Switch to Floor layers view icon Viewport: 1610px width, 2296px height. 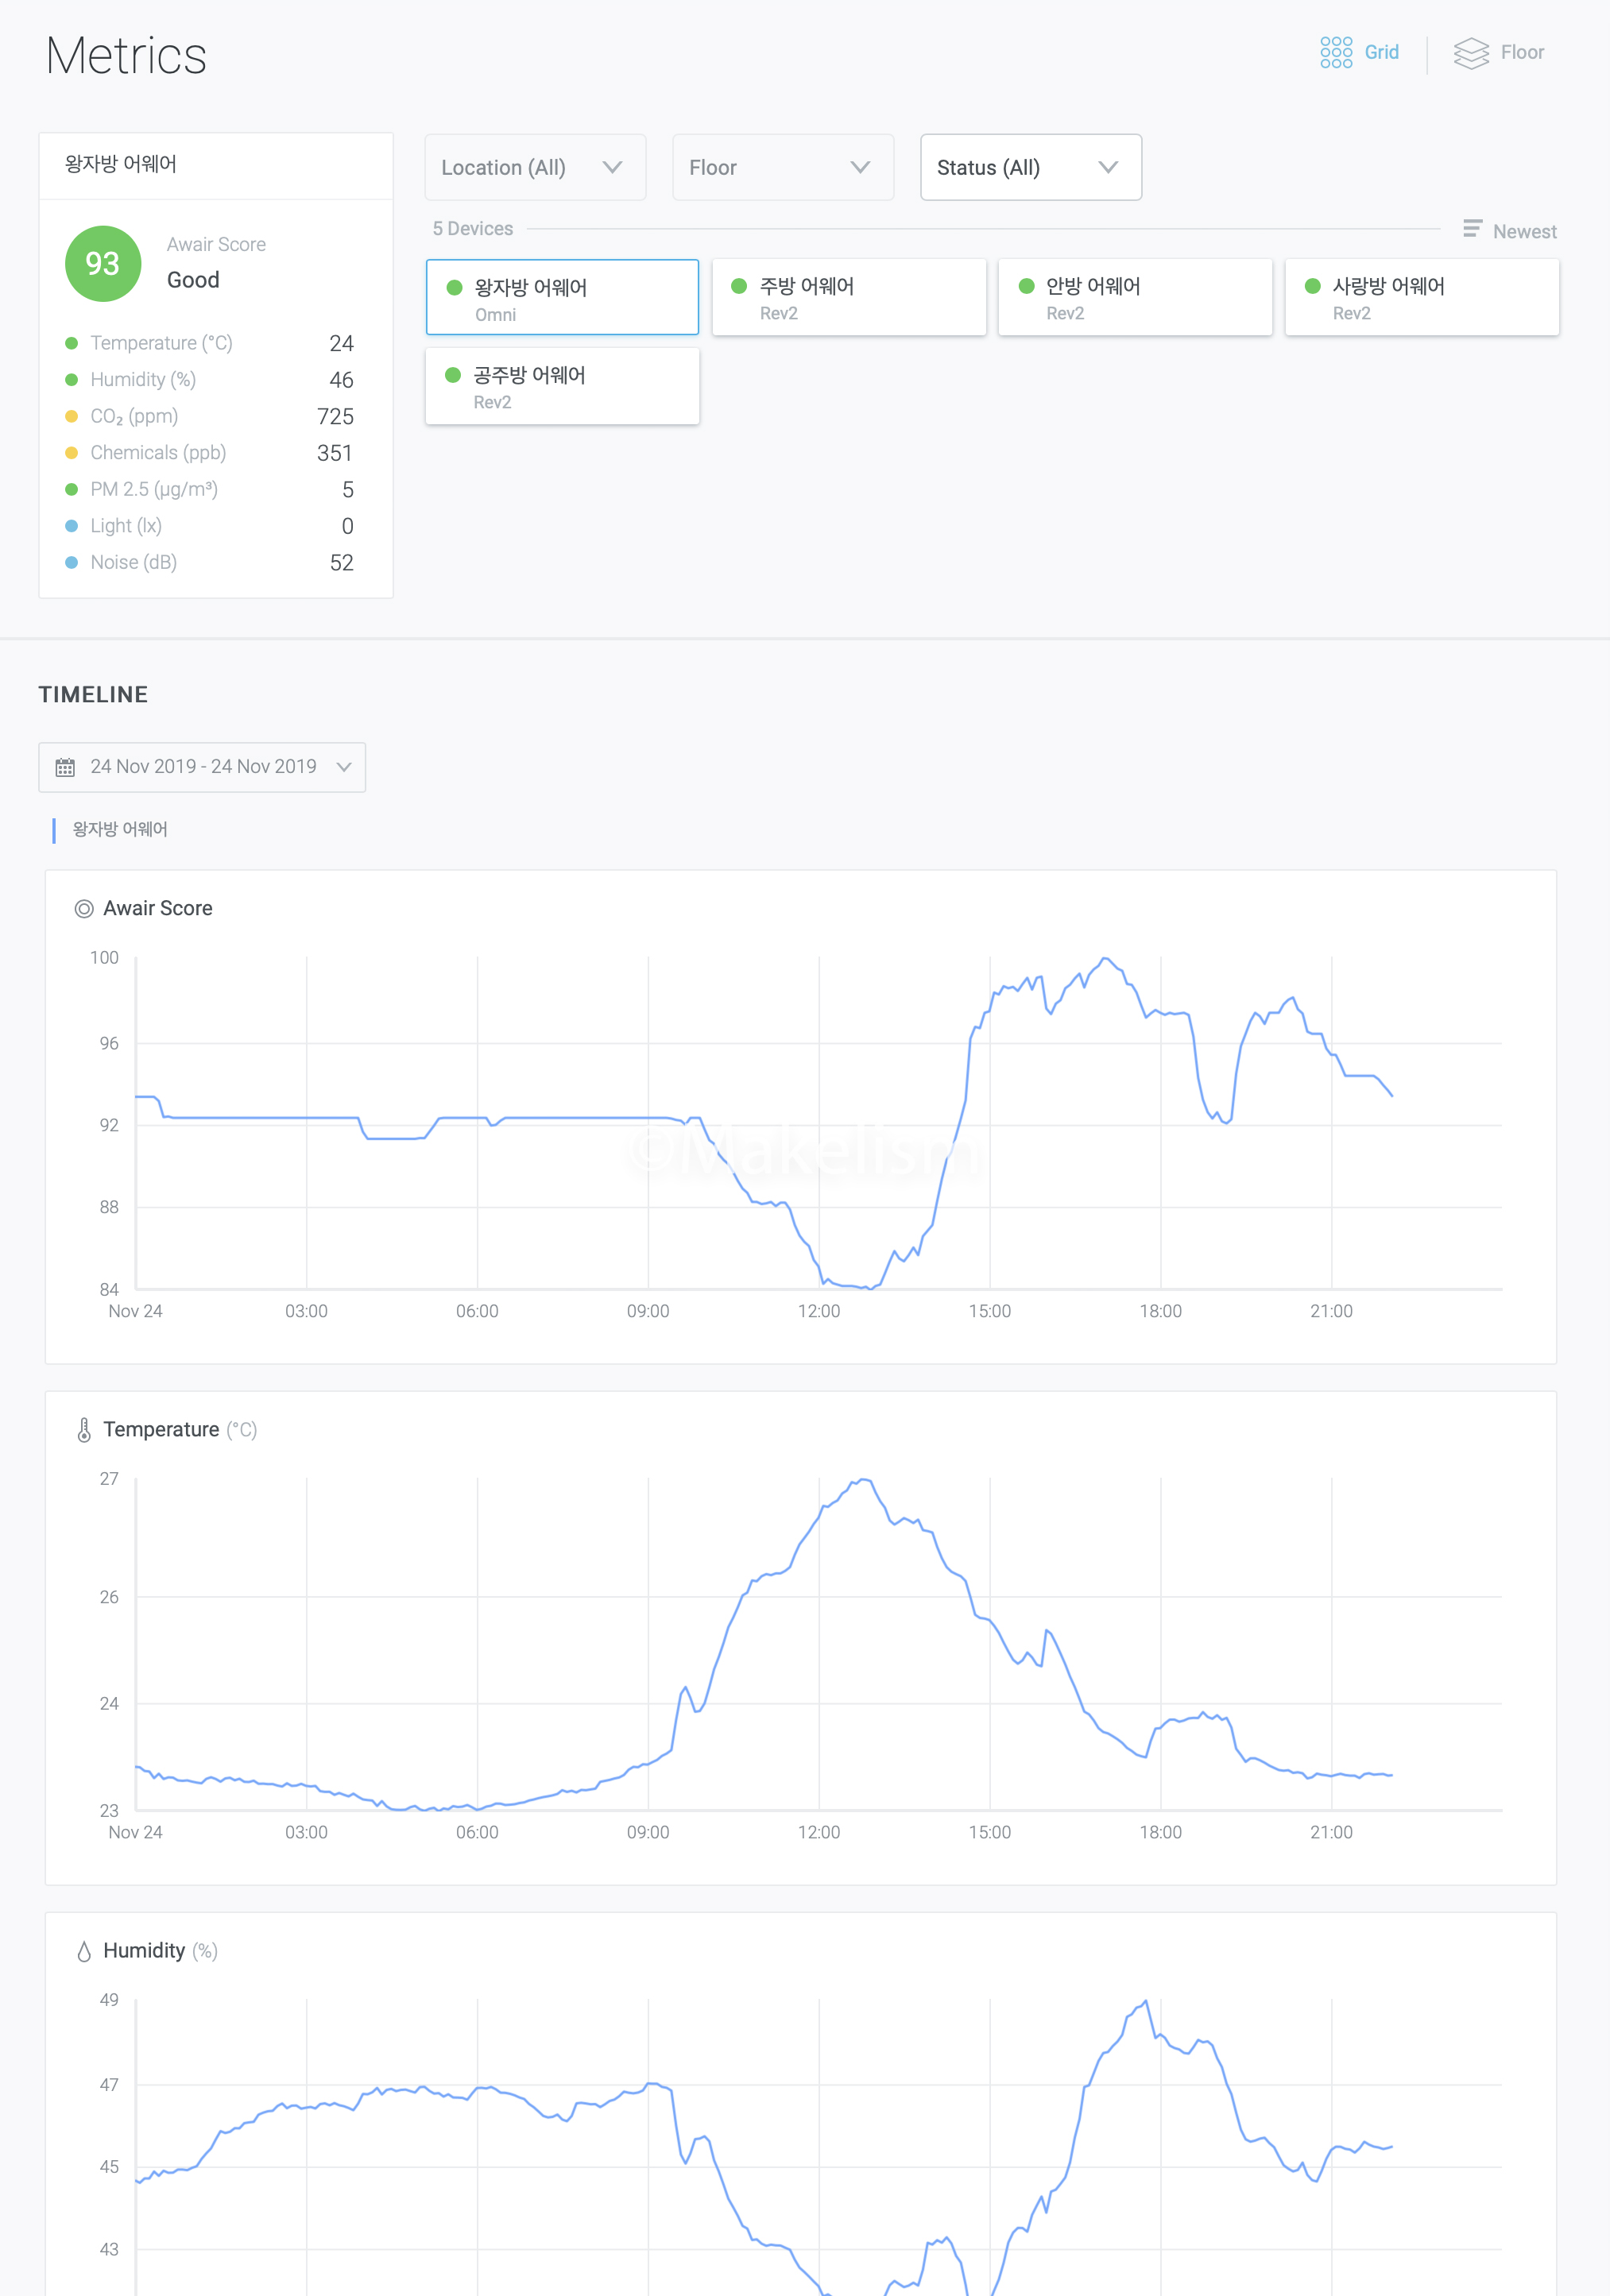pos(1470,53)
